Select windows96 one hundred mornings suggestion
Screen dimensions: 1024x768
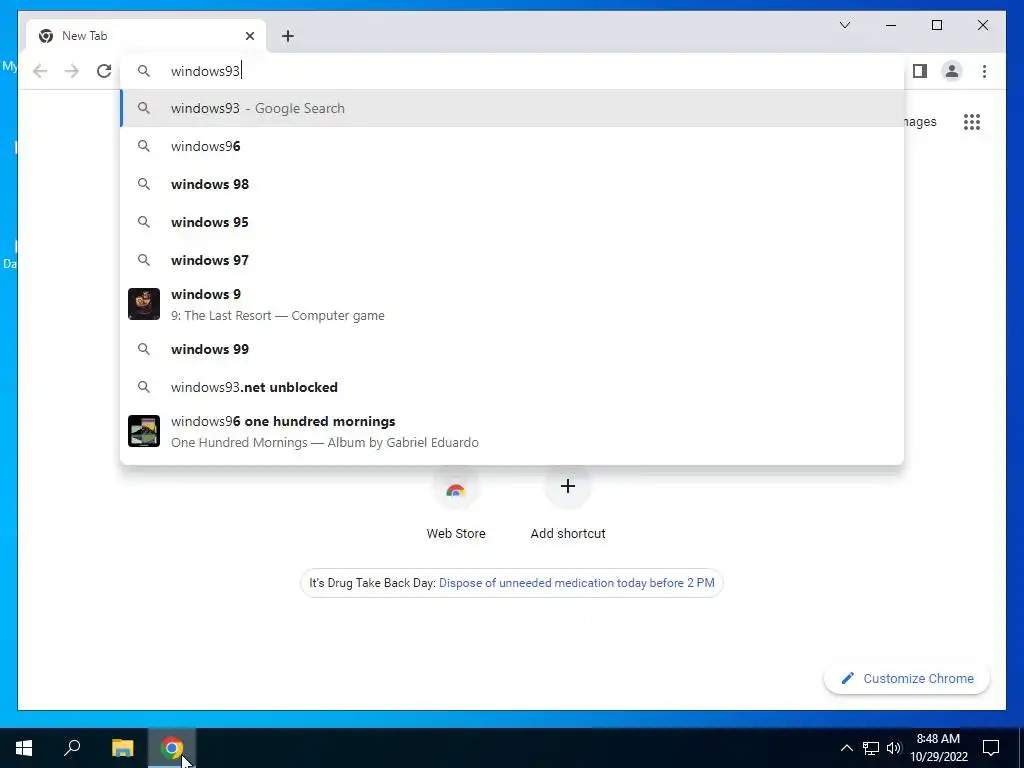click(512, 432)
